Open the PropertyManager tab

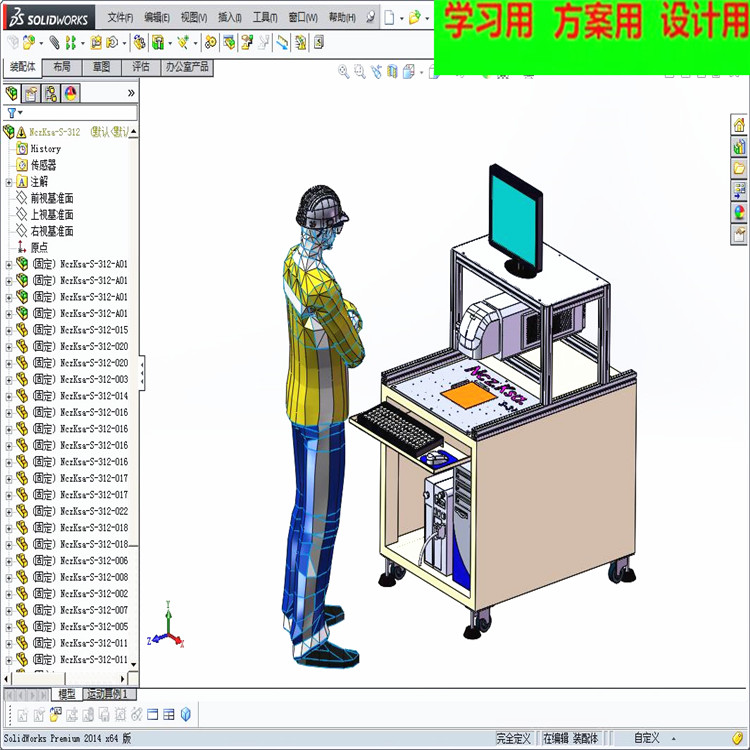(x=31, y=93)
